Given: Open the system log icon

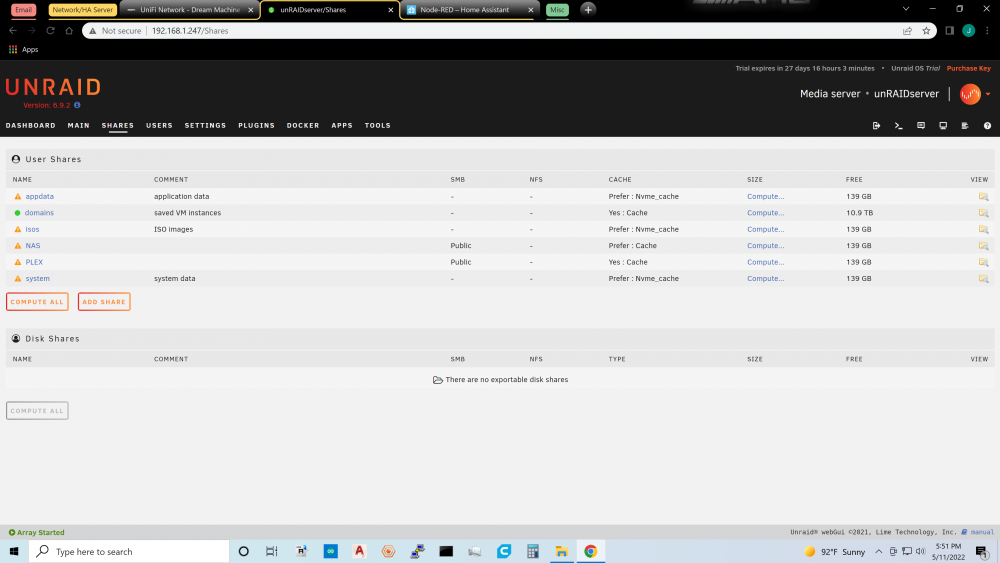Looking at the screenshot, I should pyautogui.click(x=965, y=126).
